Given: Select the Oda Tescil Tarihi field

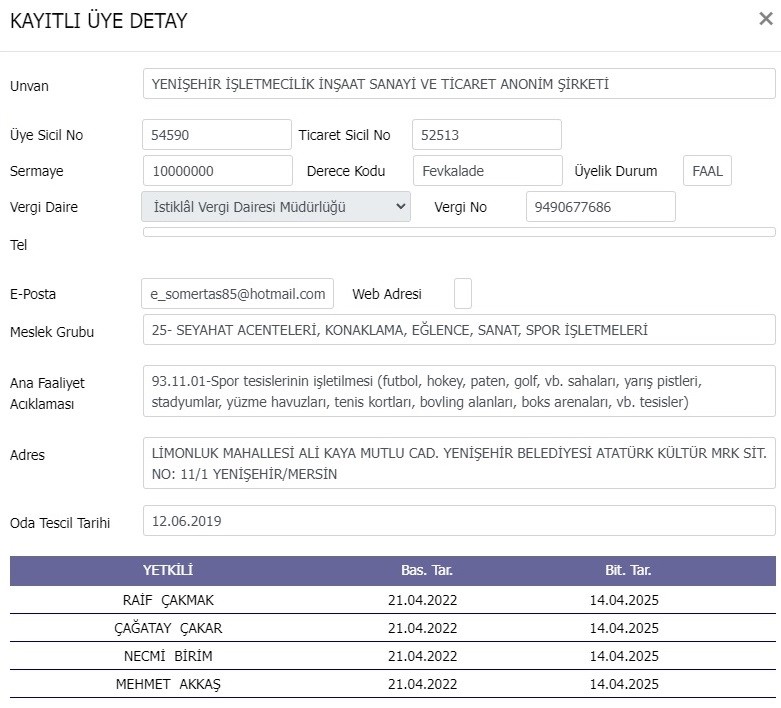Looking at the screenshot, I should pyautogui.click(x=459, y=521).
